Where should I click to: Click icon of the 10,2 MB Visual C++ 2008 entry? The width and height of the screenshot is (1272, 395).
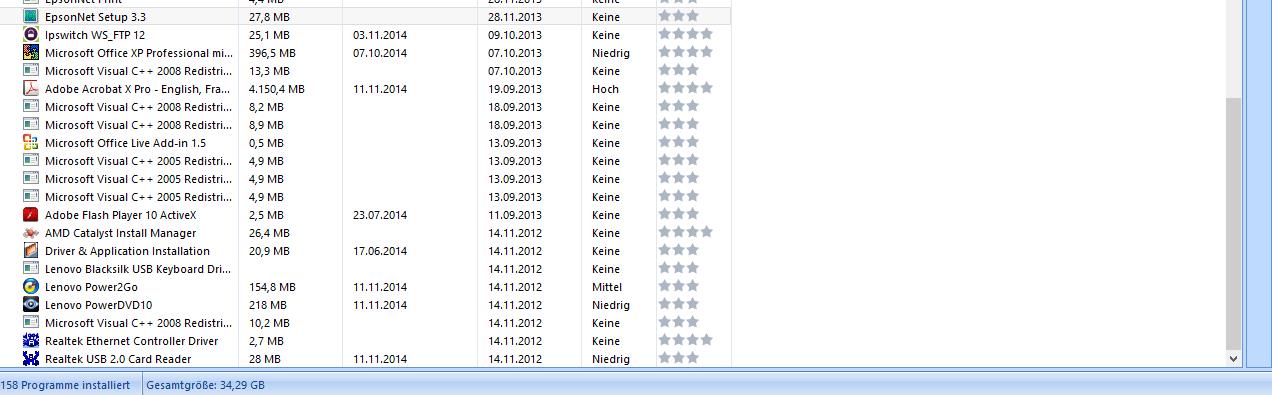point(31,323)
